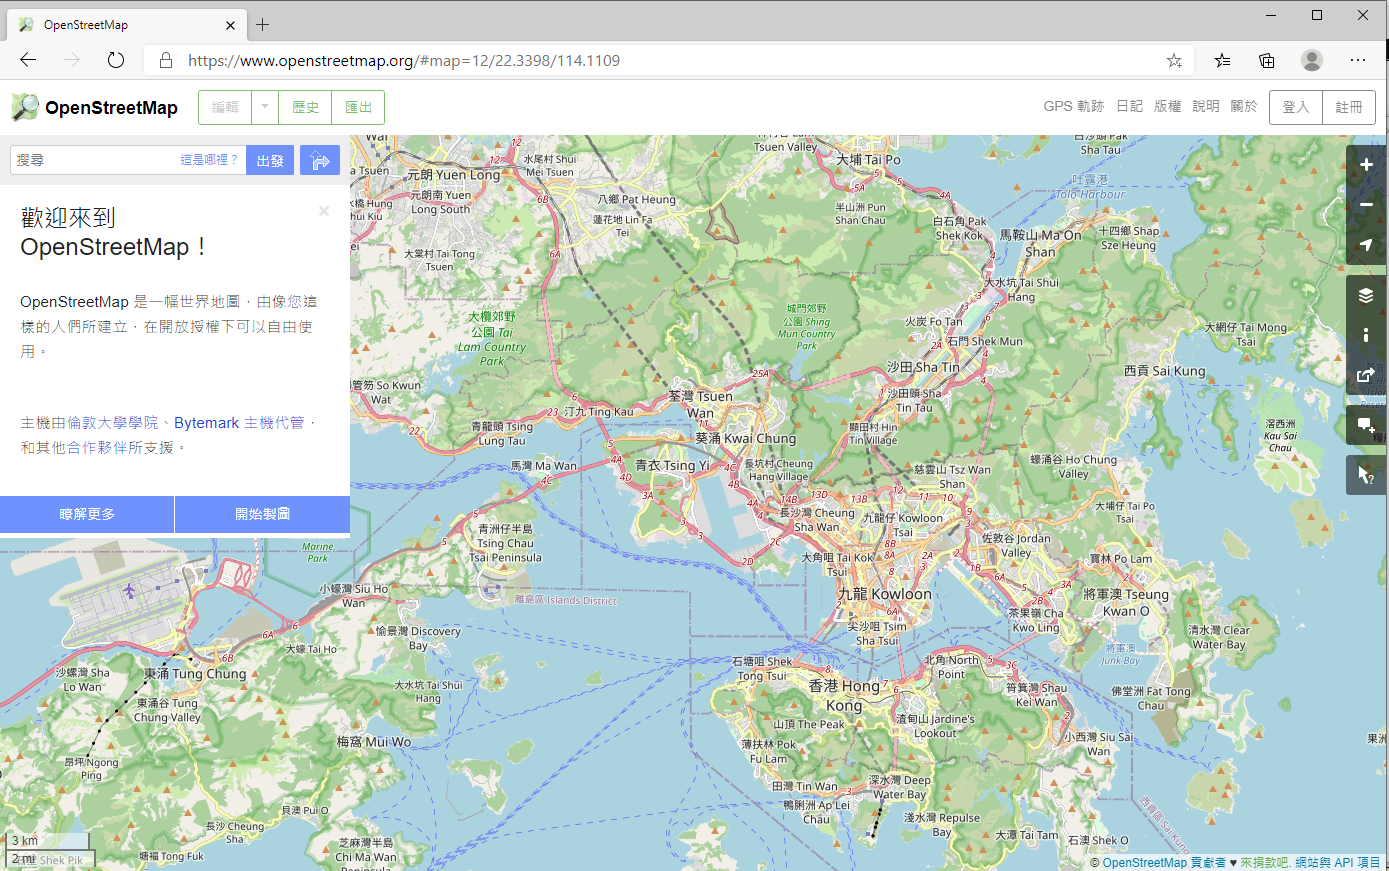
Task: Refresh the current page
Action: click(x=116, y=60)
